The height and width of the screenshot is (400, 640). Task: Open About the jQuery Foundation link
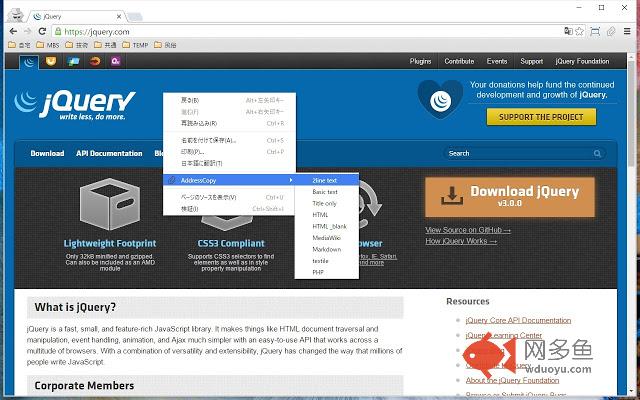[x=512, y=380]
